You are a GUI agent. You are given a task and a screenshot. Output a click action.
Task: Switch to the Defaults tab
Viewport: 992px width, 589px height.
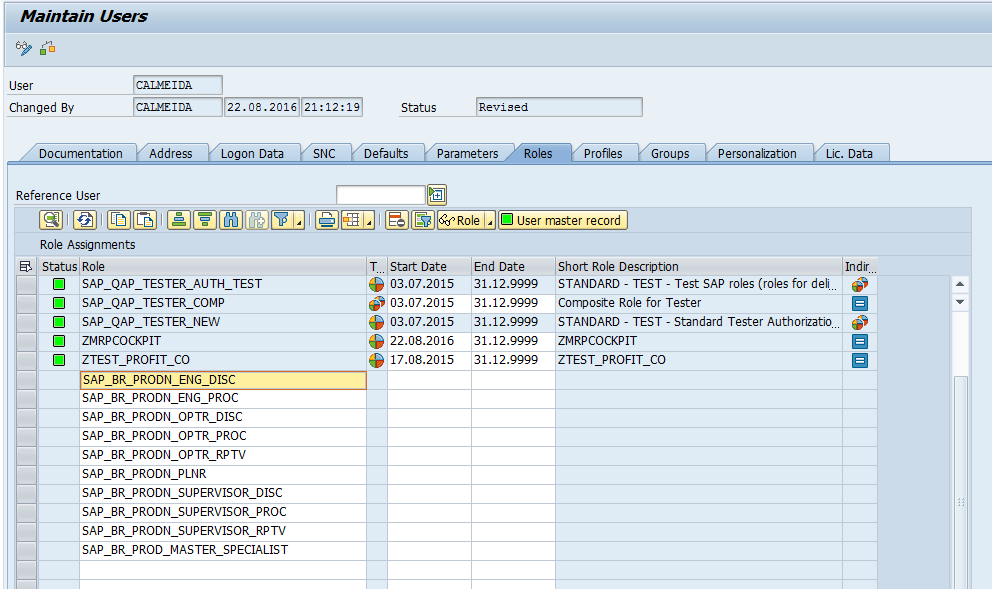[x=386, y=153]
